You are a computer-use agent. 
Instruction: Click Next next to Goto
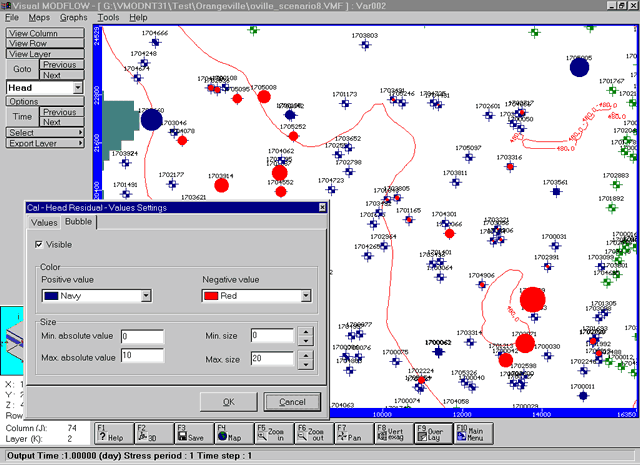[62, 75]
